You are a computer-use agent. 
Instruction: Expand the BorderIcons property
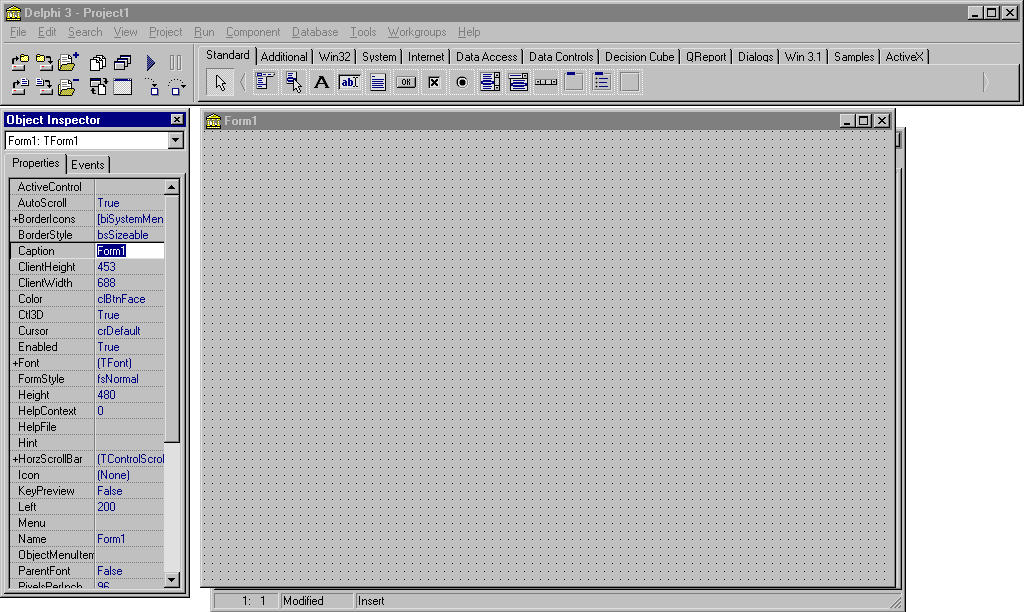tap(15, 219)
